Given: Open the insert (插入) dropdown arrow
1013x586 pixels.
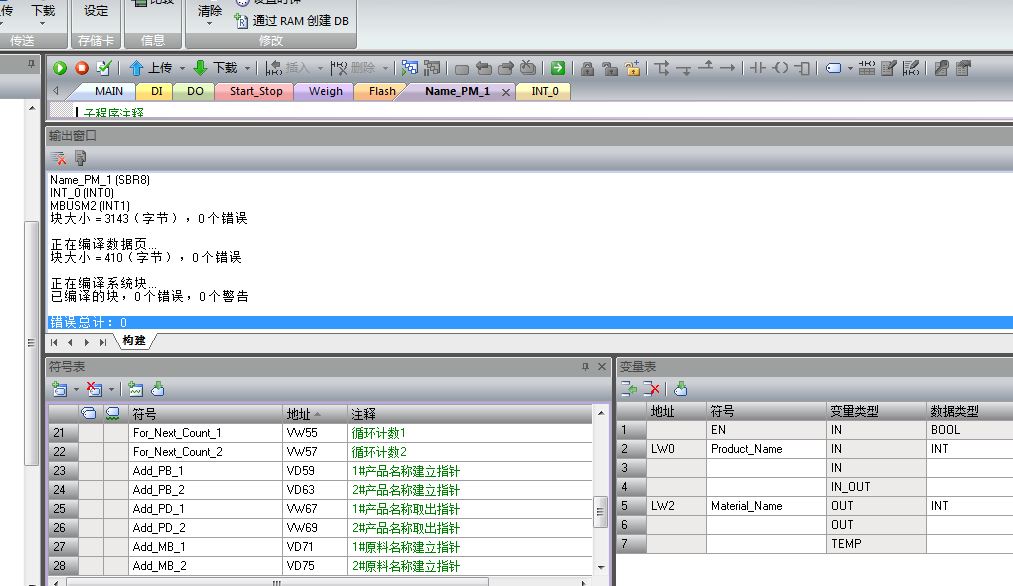Looking at the screenshot, I should pos(319,68).
